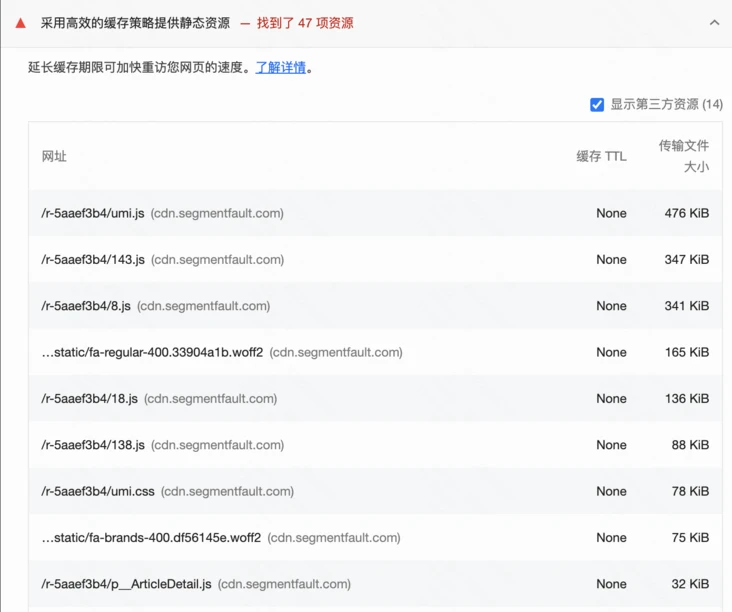Open the /r-5aaef3b4/18.js URL
The image size is (732, 612).
[89, 399]
